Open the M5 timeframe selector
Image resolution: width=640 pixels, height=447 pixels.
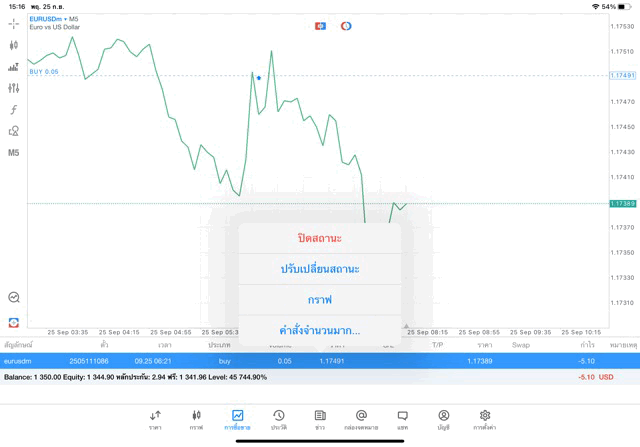(x=14, y=153)
